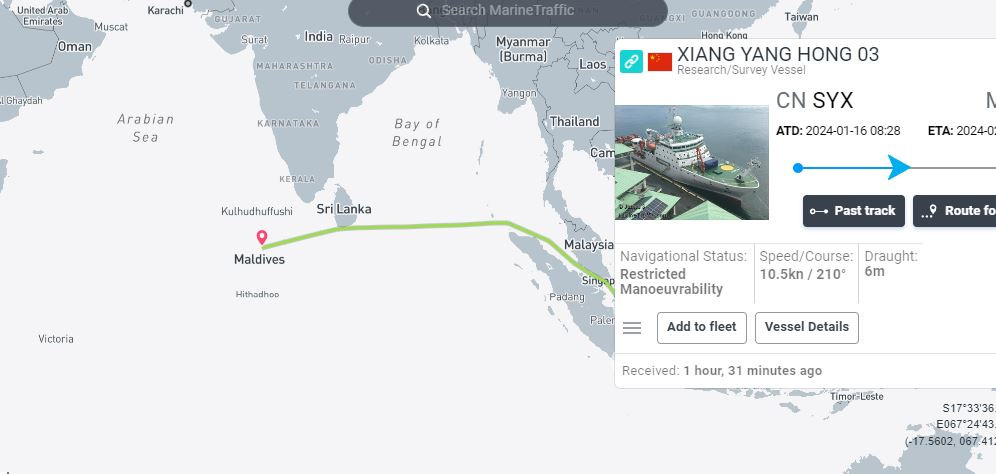Click the CN SYX departure port label

[x=814, y=100]
